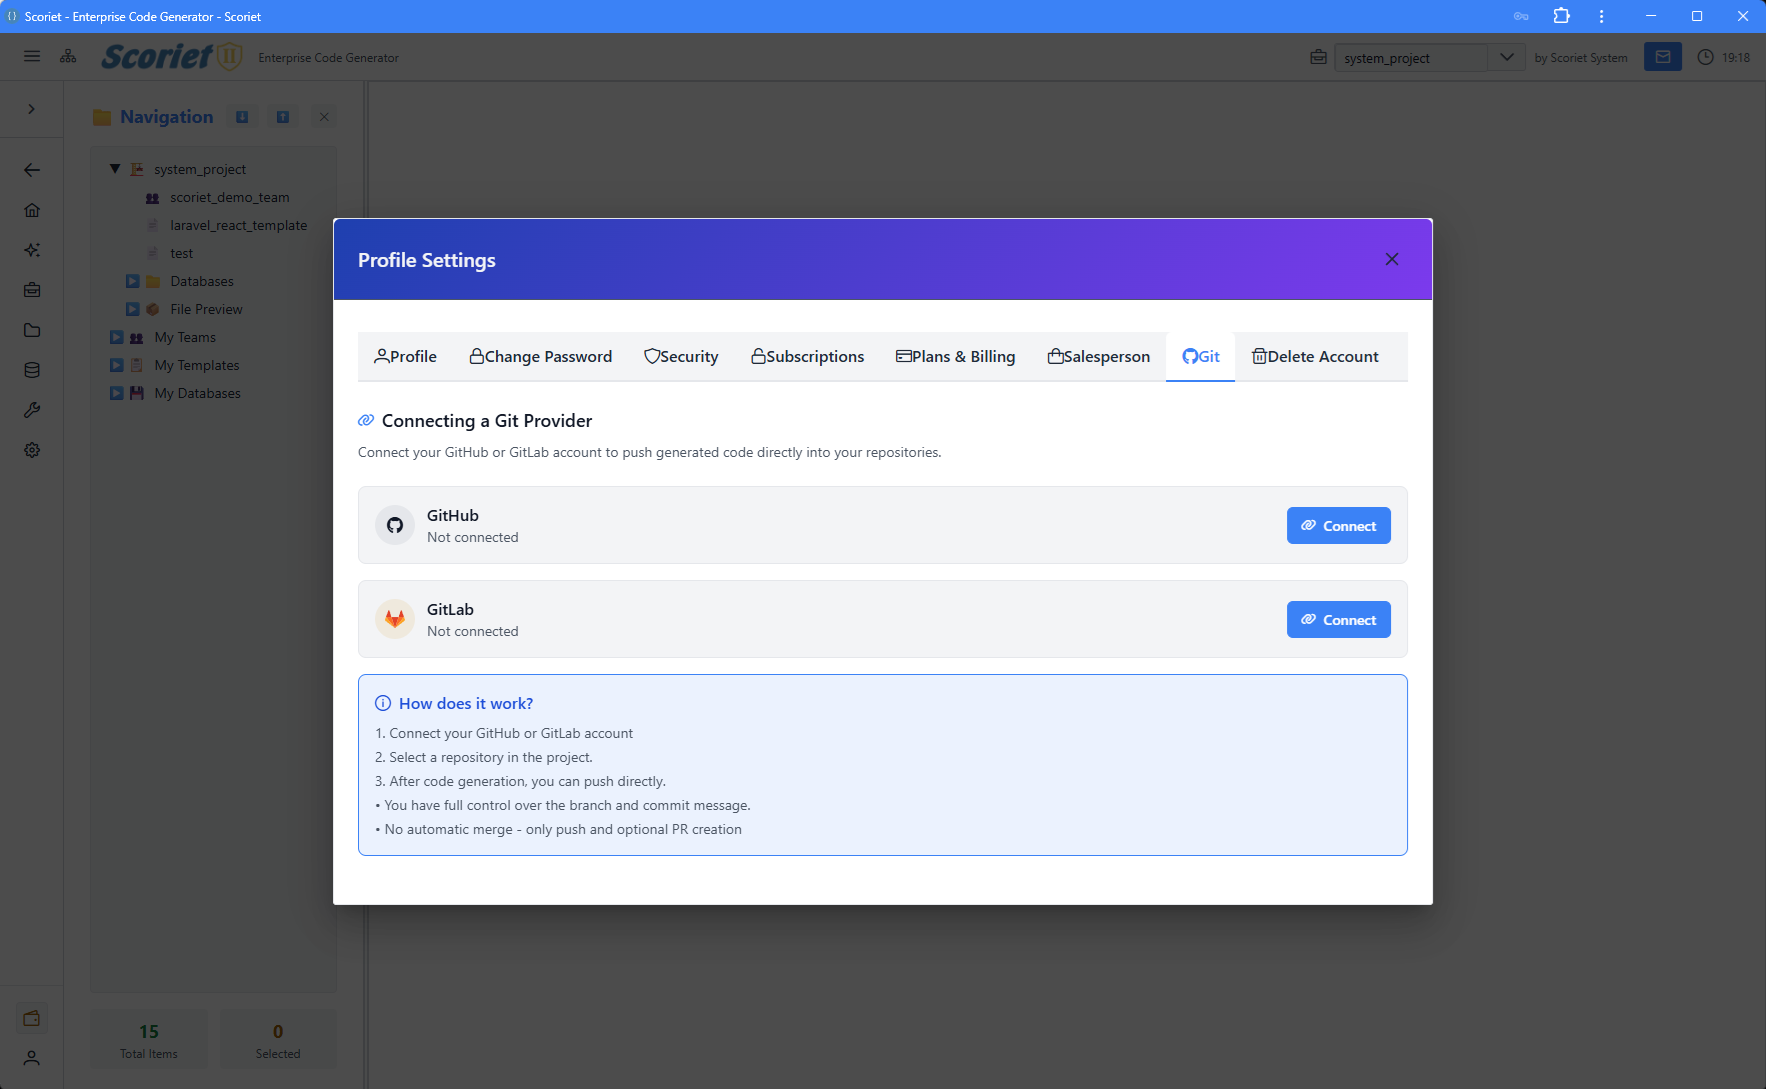The height and width of the screenshot is (1089, 1766).
Task: Open the AI sparkle tool in sidebar
Action: pyautogui.click(x=32, y=250)
